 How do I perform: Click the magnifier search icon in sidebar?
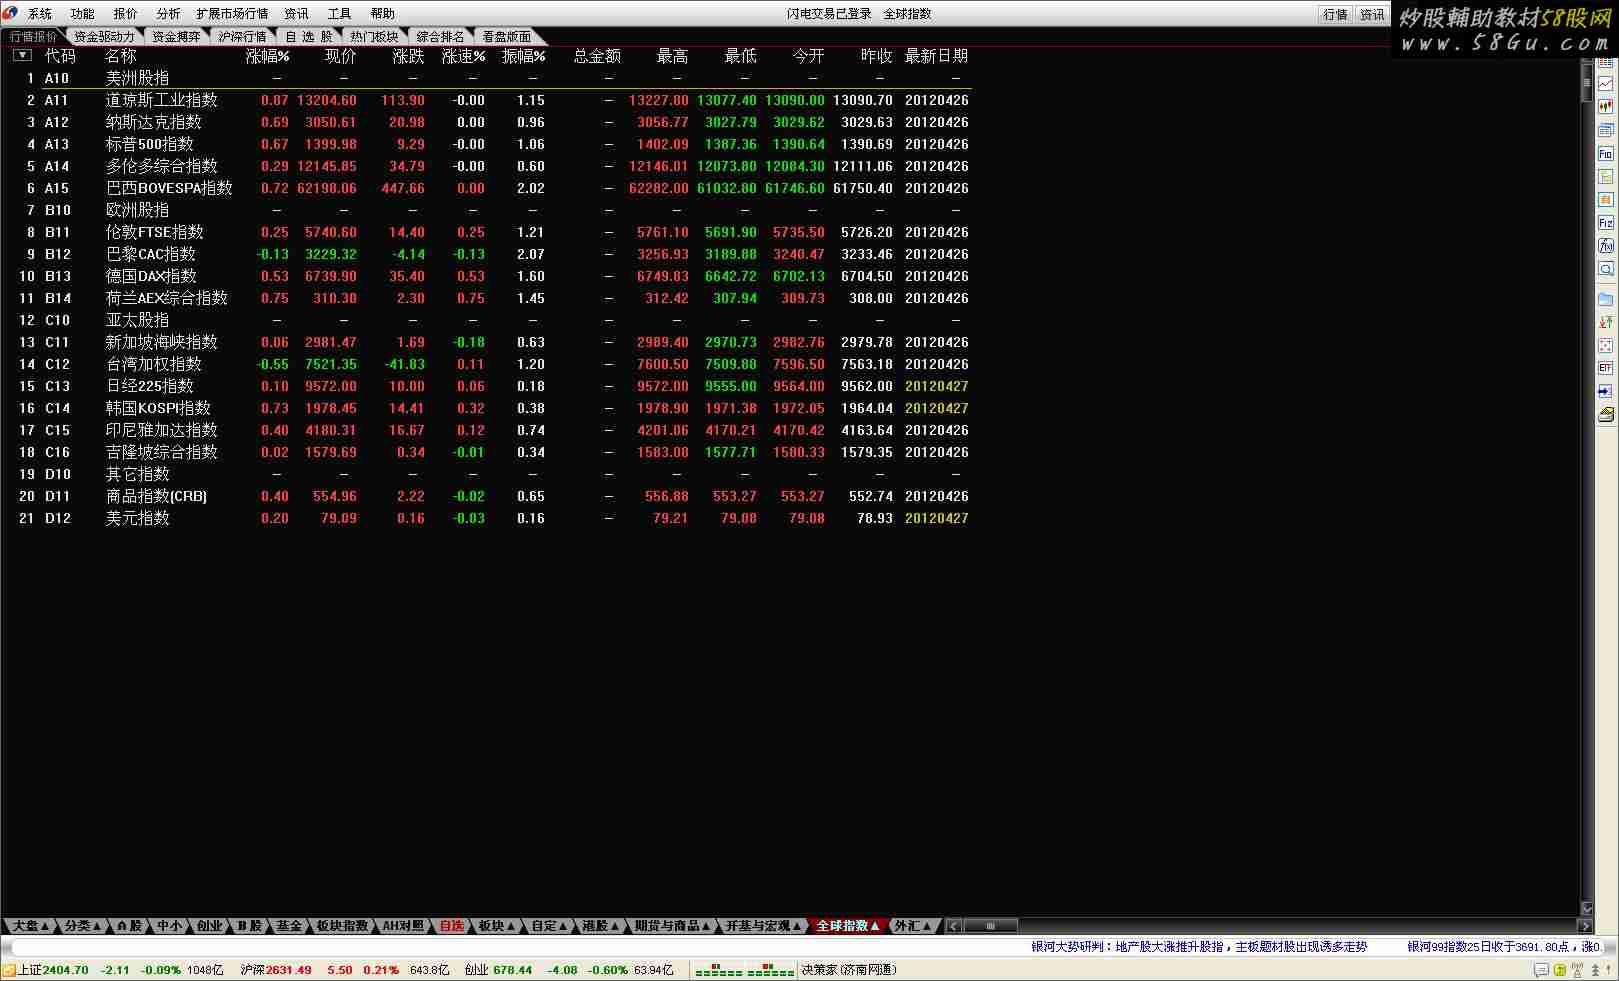tap(1605, 269)
